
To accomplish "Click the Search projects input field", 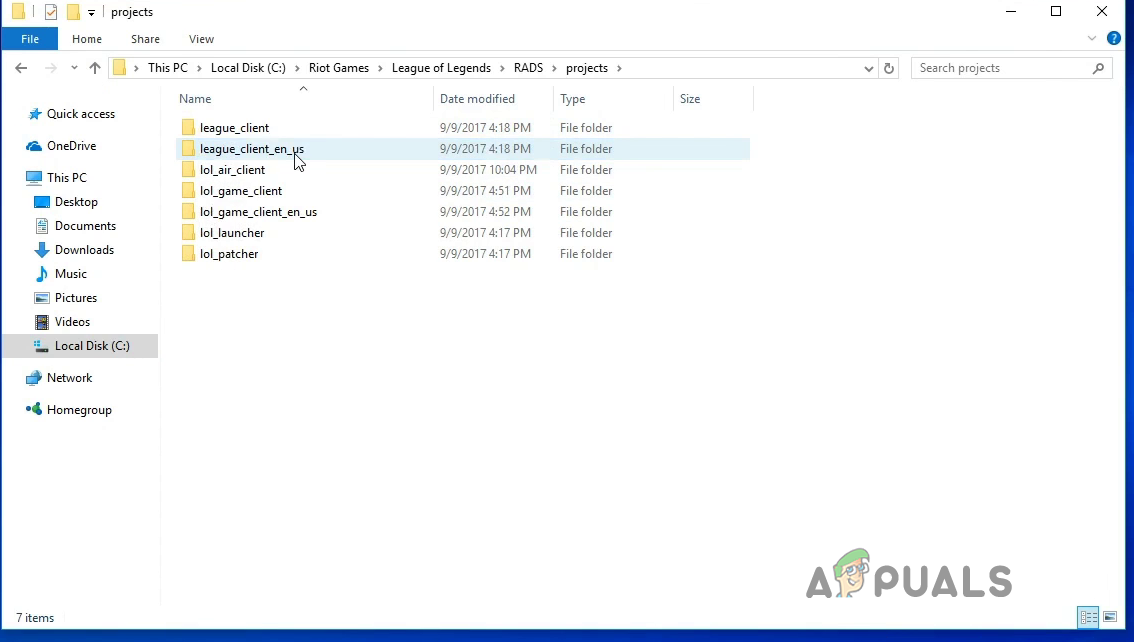I will tap(1000, 68).
